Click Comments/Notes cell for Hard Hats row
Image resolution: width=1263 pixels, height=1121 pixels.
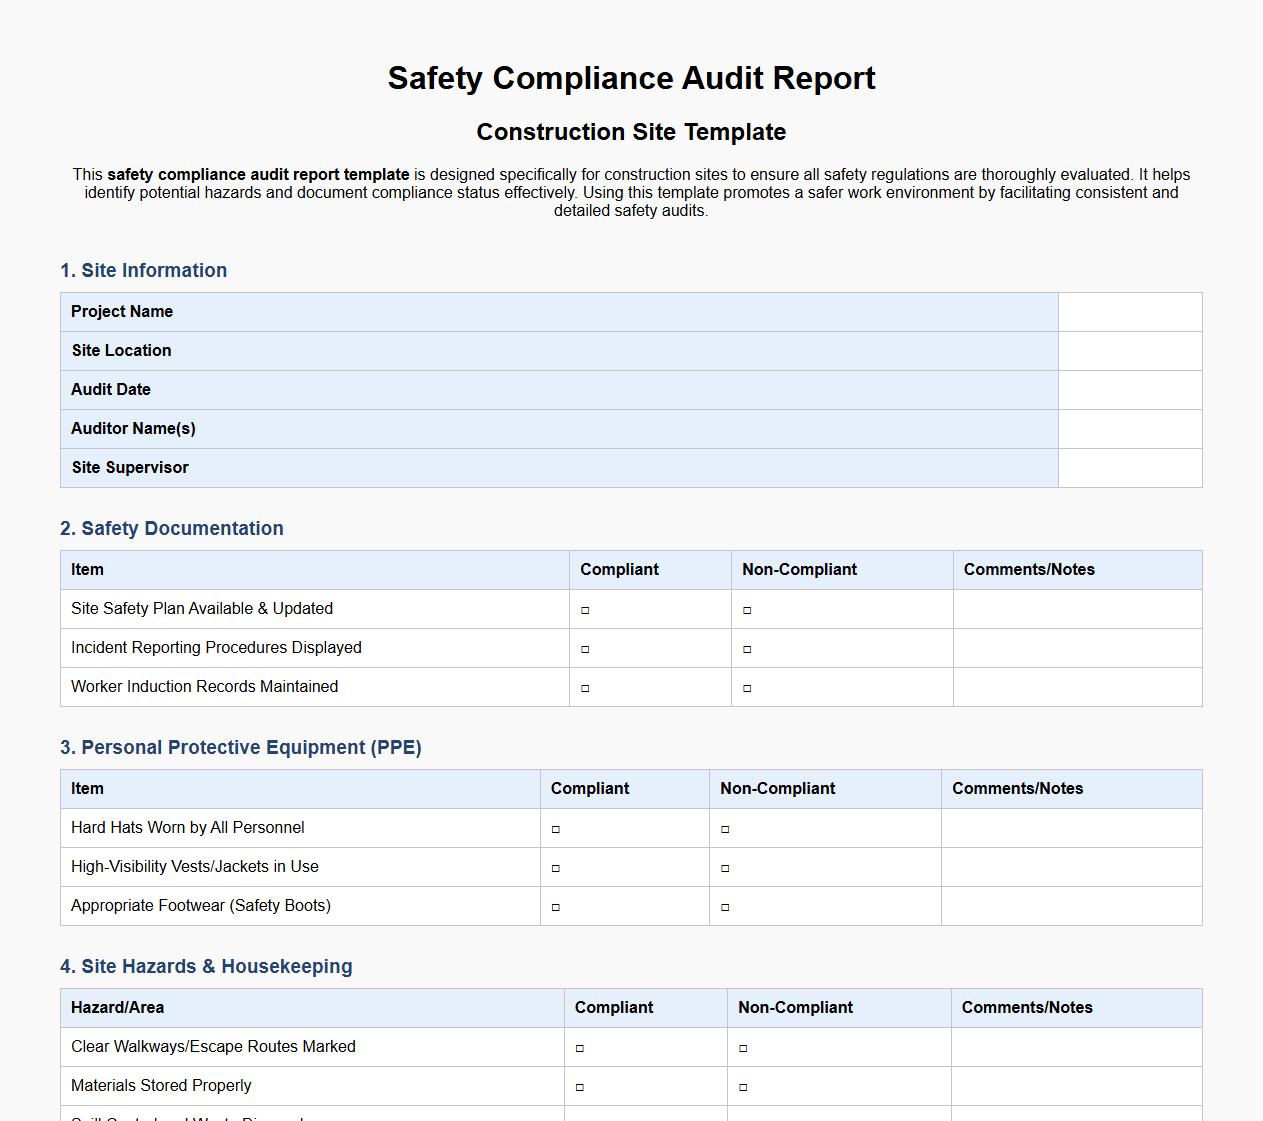click(1071, 828)
